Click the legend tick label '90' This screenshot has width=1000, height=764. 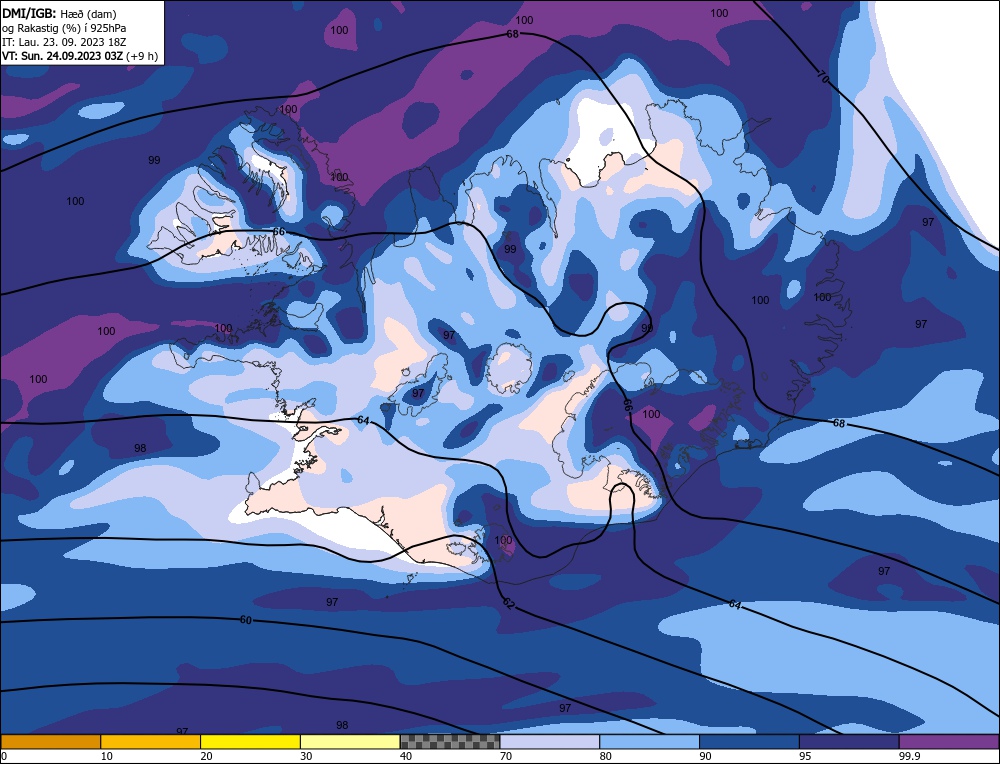tap(705, 756)
